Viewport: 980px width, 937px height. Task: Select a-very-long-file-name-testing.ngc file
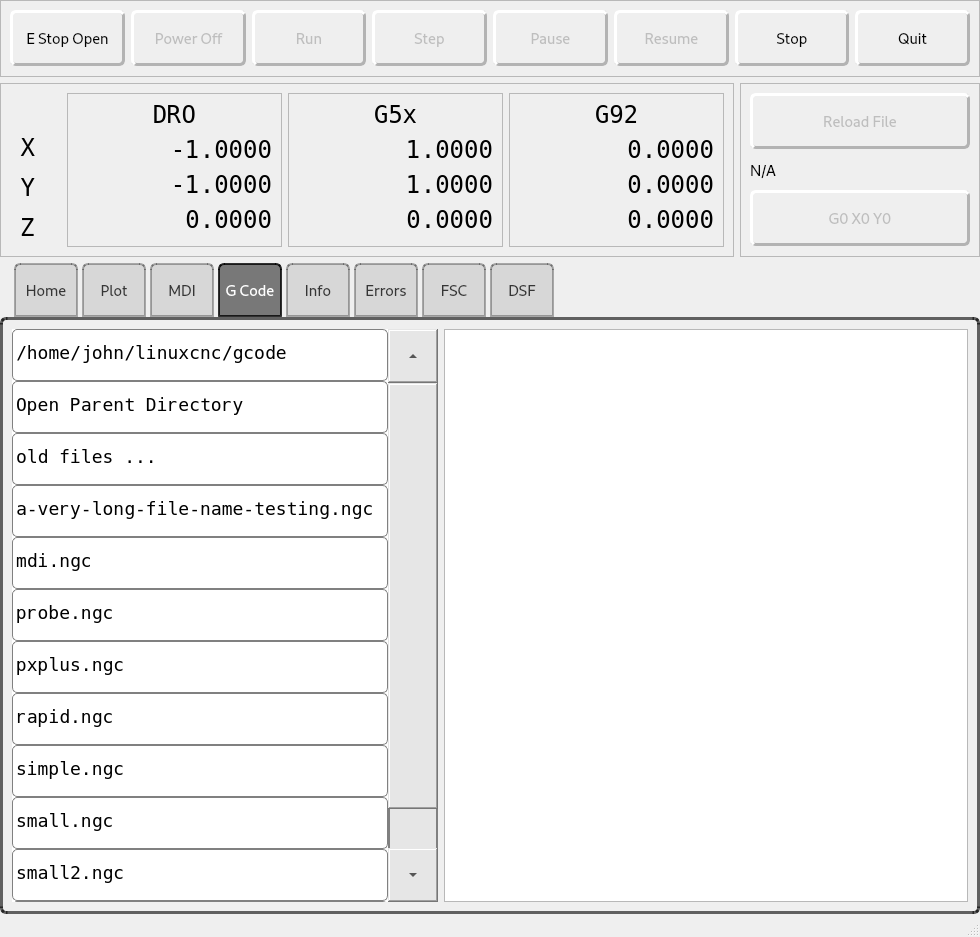200,510
